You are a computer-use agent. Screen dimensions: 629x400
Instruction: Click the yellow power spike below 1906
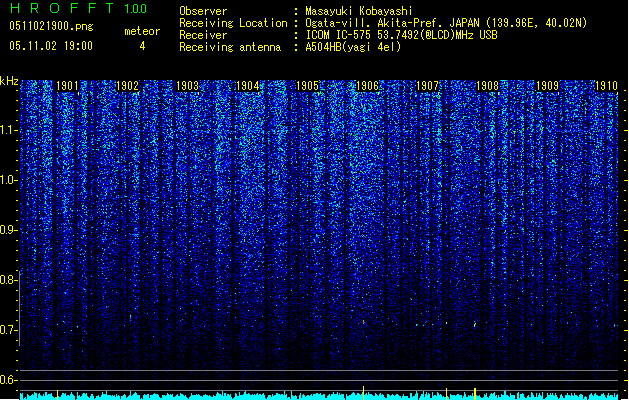pos(363,392)
